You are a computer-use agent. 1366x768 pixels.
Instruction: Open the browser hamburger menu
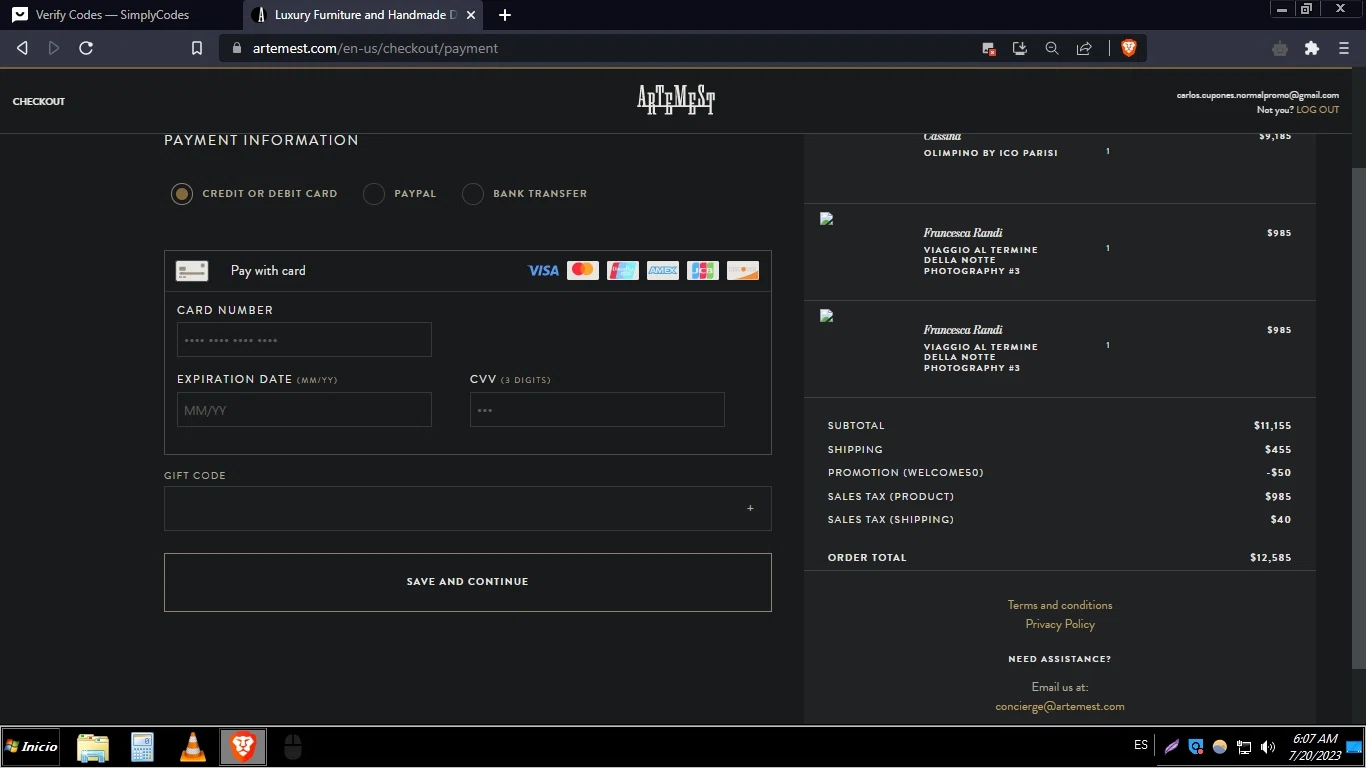pos(1344,48)
